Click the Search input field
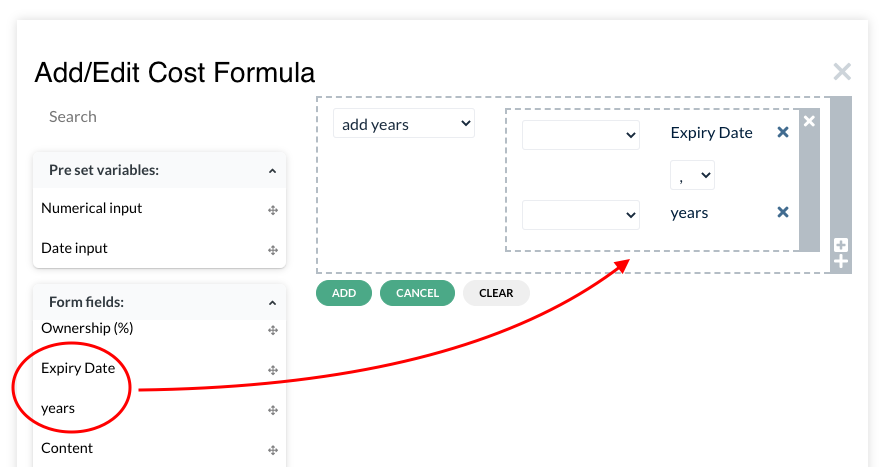Screen dimensions: 881x467 (x=160, y=117)
